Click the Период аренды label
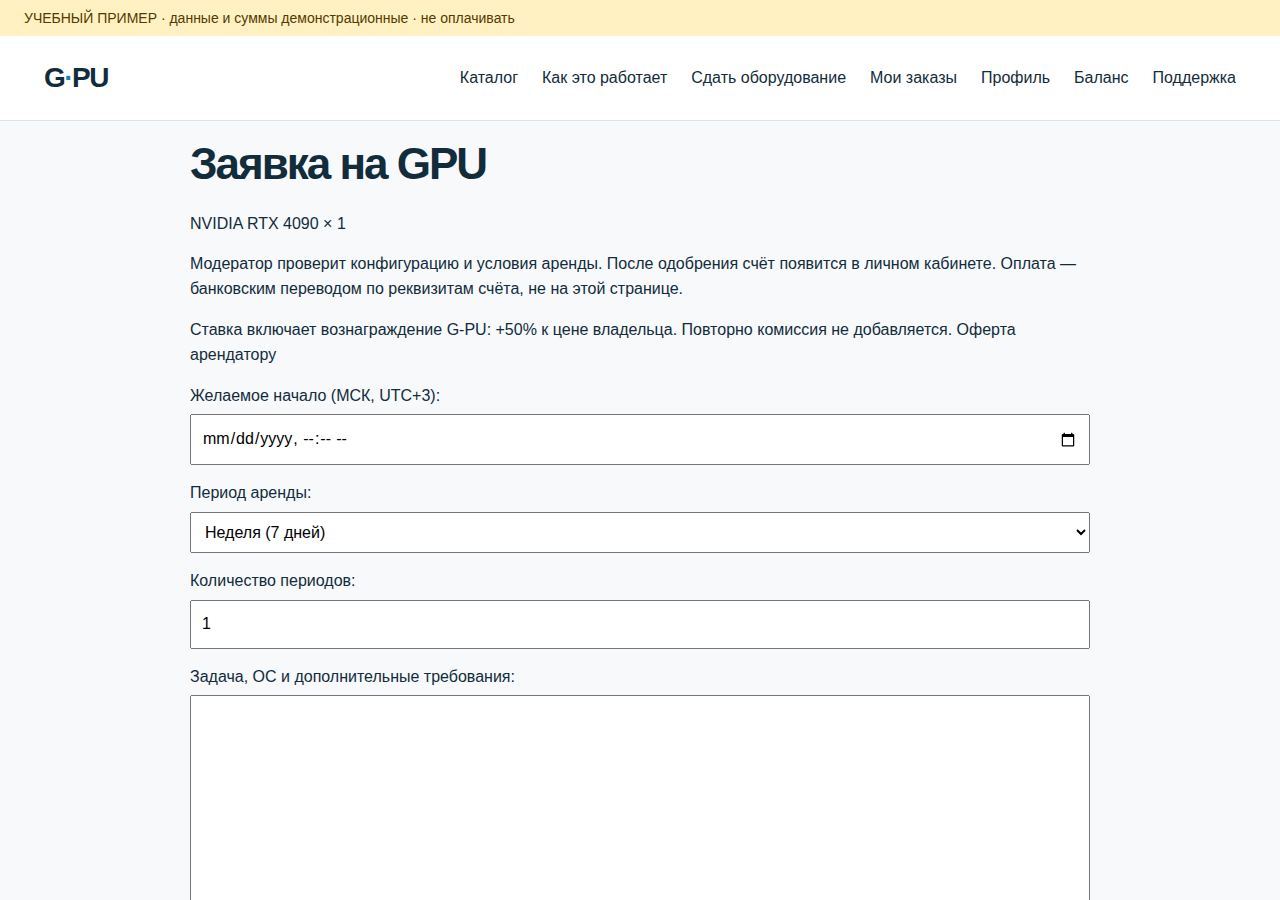This screenshot has width=1280, height=900. coord(250,493)
